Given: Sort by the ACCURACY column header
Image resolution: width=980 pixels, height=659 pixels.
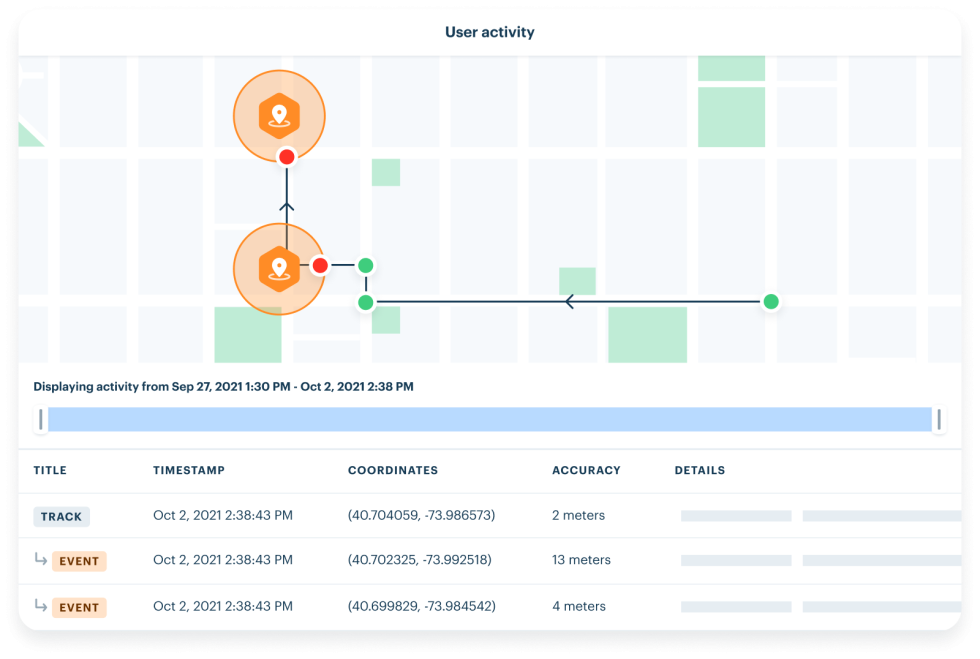Looking at the screenshot, I should point(586,470).
